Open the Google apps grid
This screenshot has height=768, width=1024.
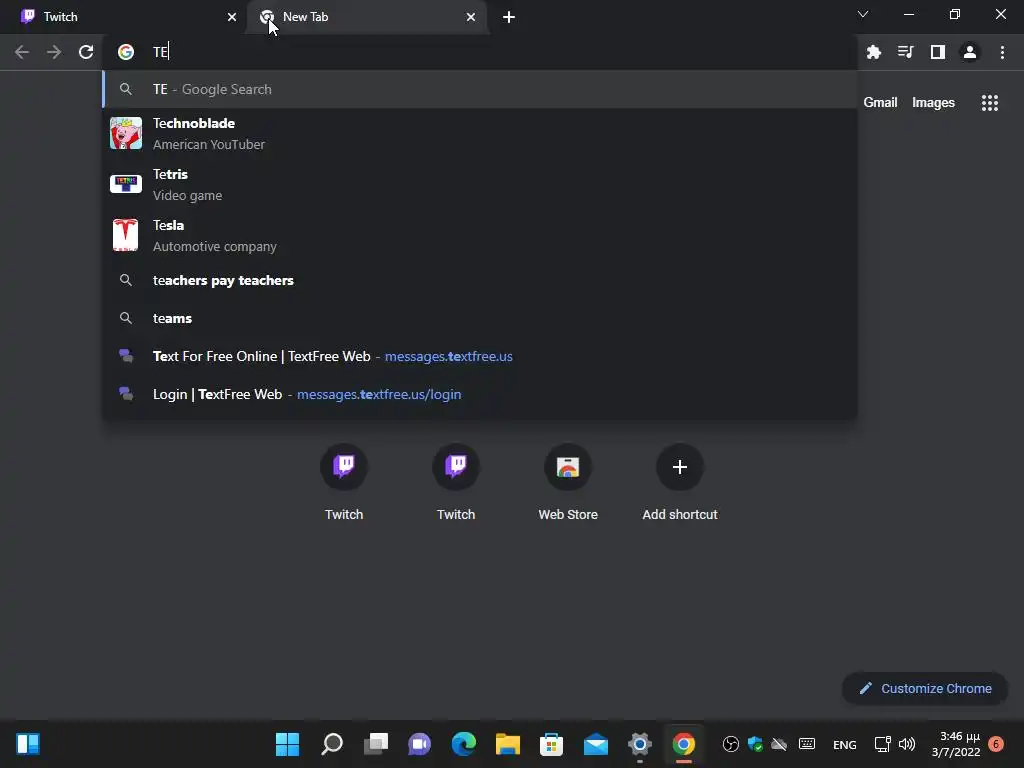click(990, 103)
